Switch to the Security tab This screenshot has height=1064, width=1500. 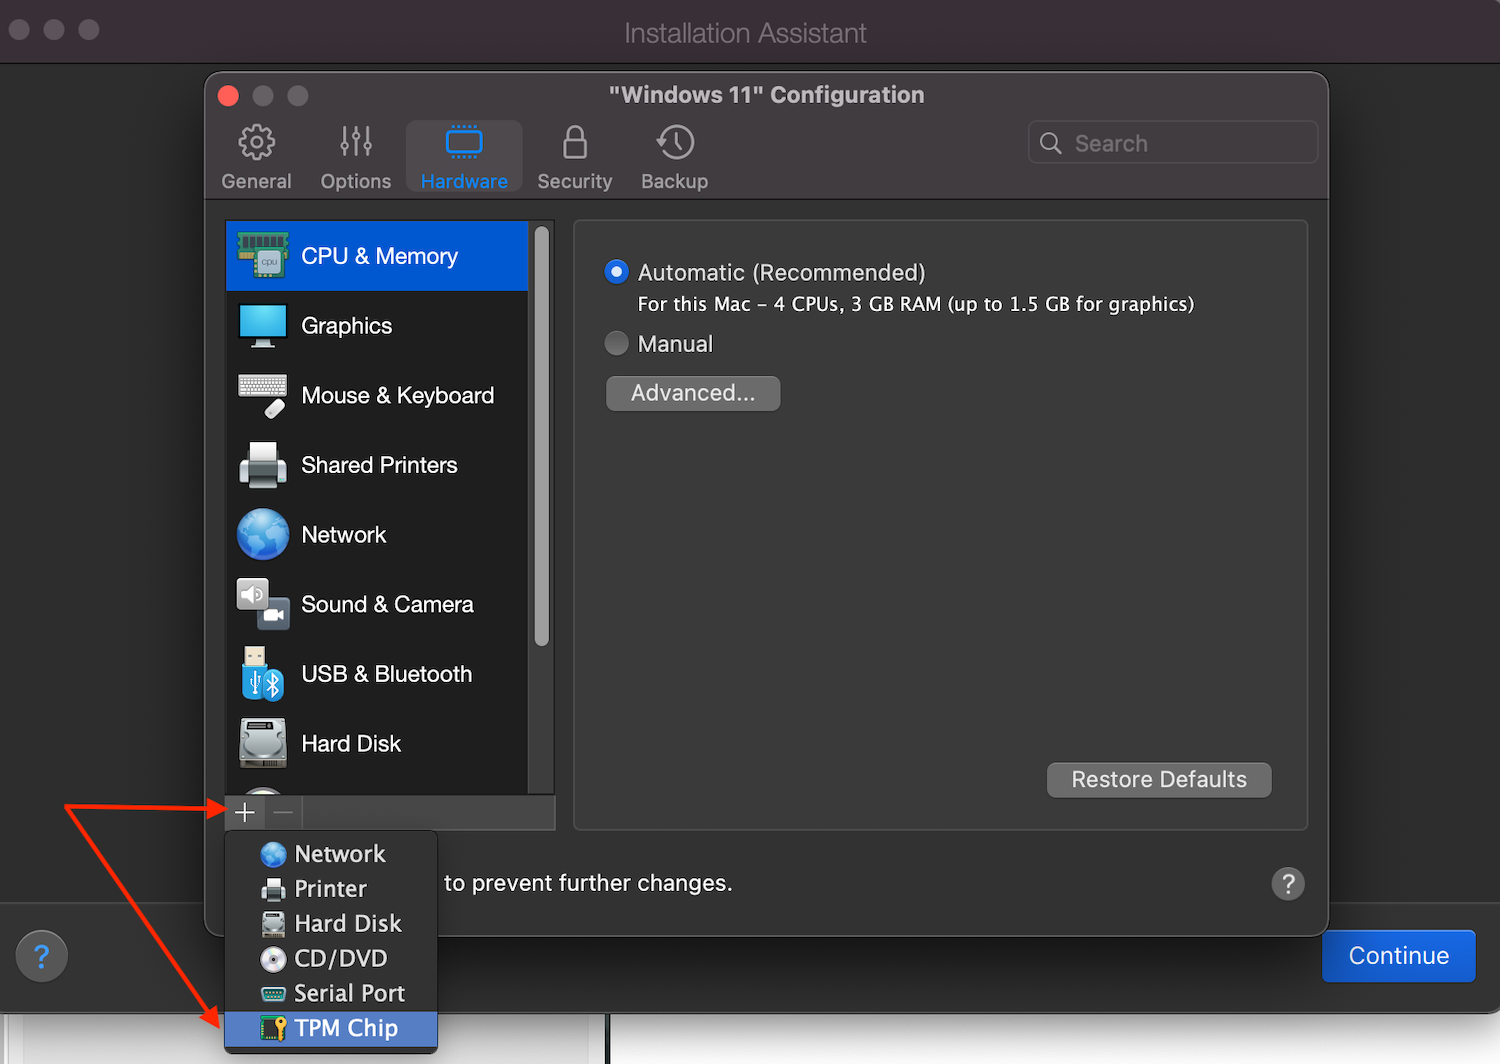574,156
